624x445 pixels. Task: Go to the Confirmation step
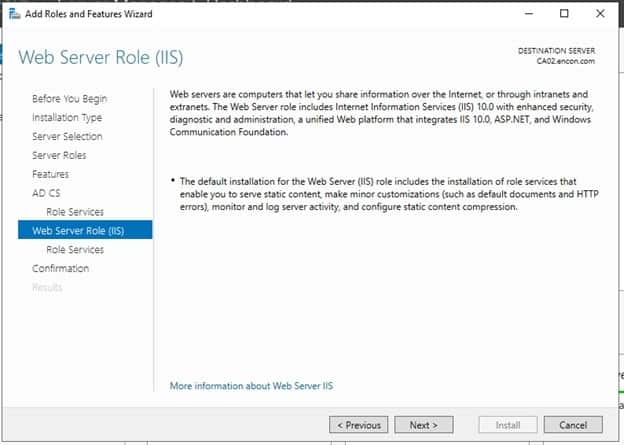pos(60,269)
